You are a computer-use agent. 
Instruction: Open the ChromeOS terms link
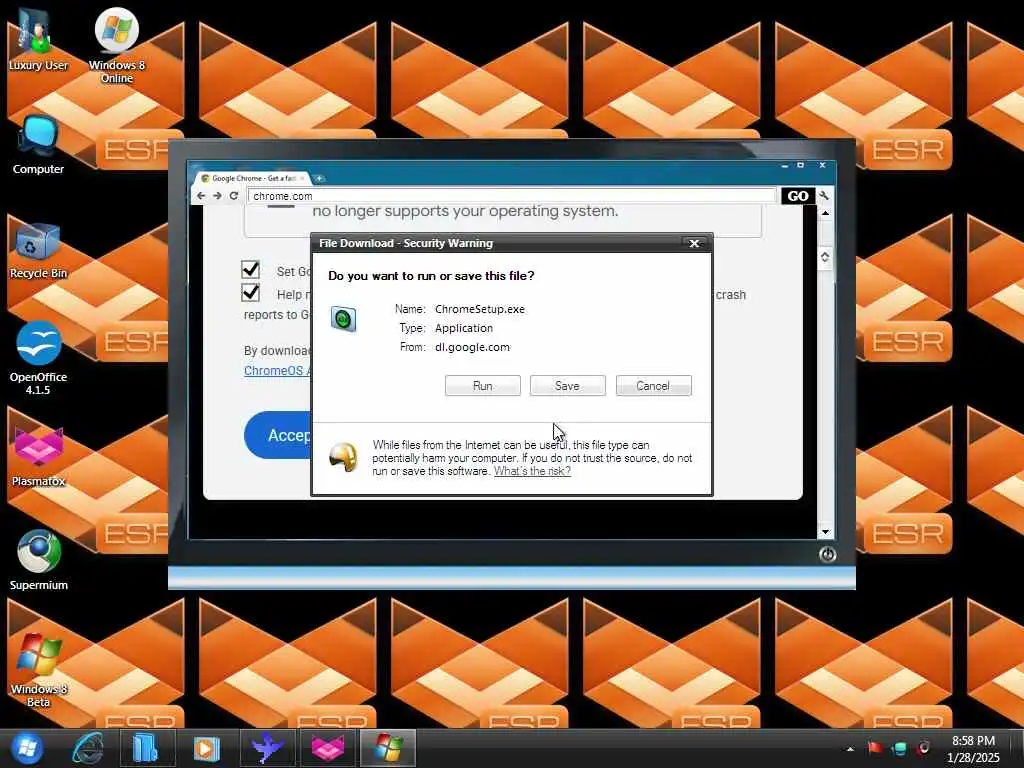point(277,371)
